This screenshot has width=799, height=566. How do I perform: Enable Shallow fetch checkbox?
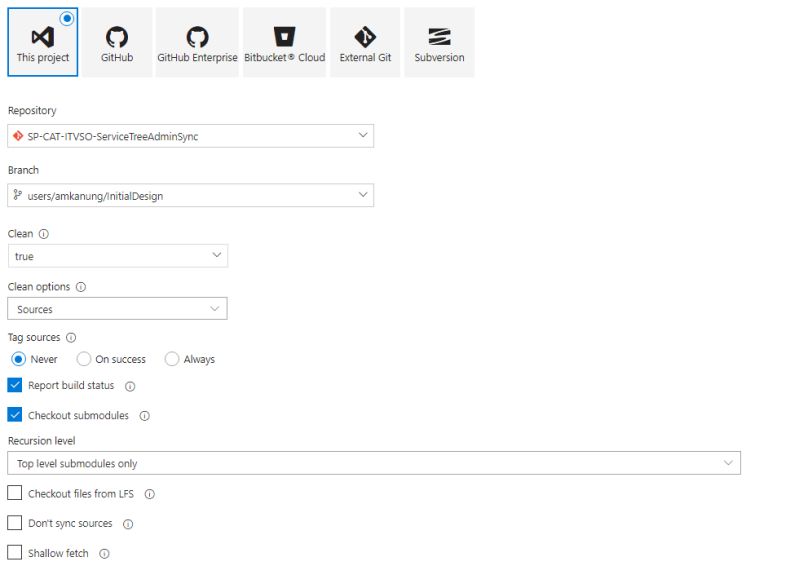(x=15, y=553)
